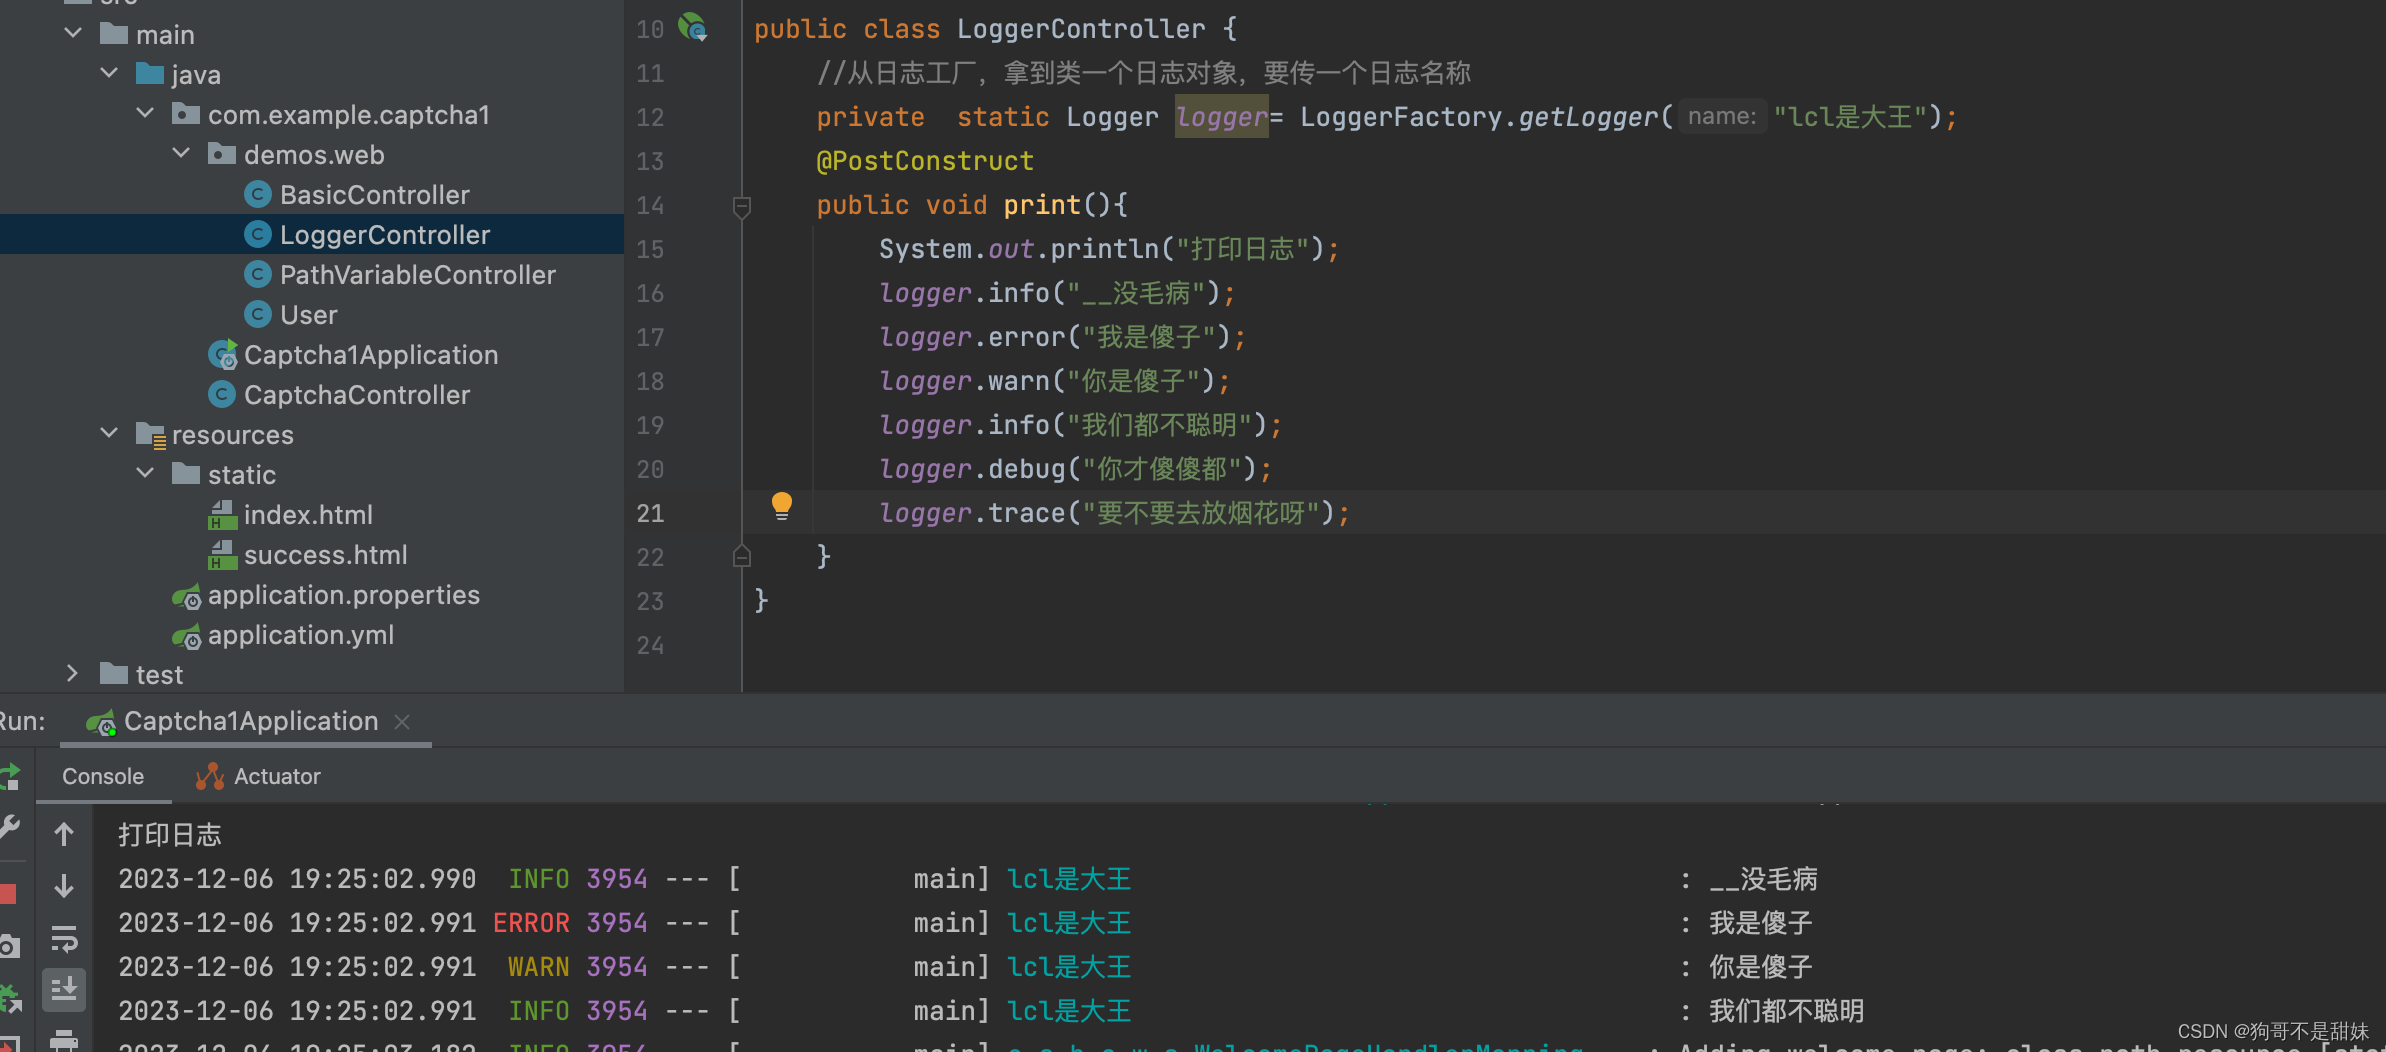Toggle scroll to end in console
Screen dimensions: 2386x1052
click(x=64, y=989)
